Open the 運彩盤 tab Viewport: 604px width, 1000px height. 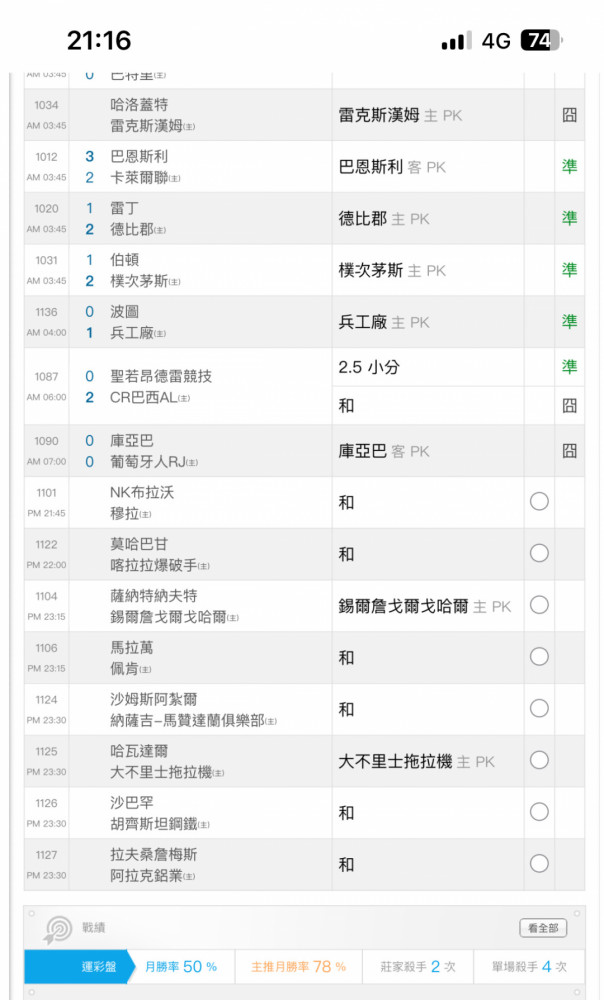99,967
